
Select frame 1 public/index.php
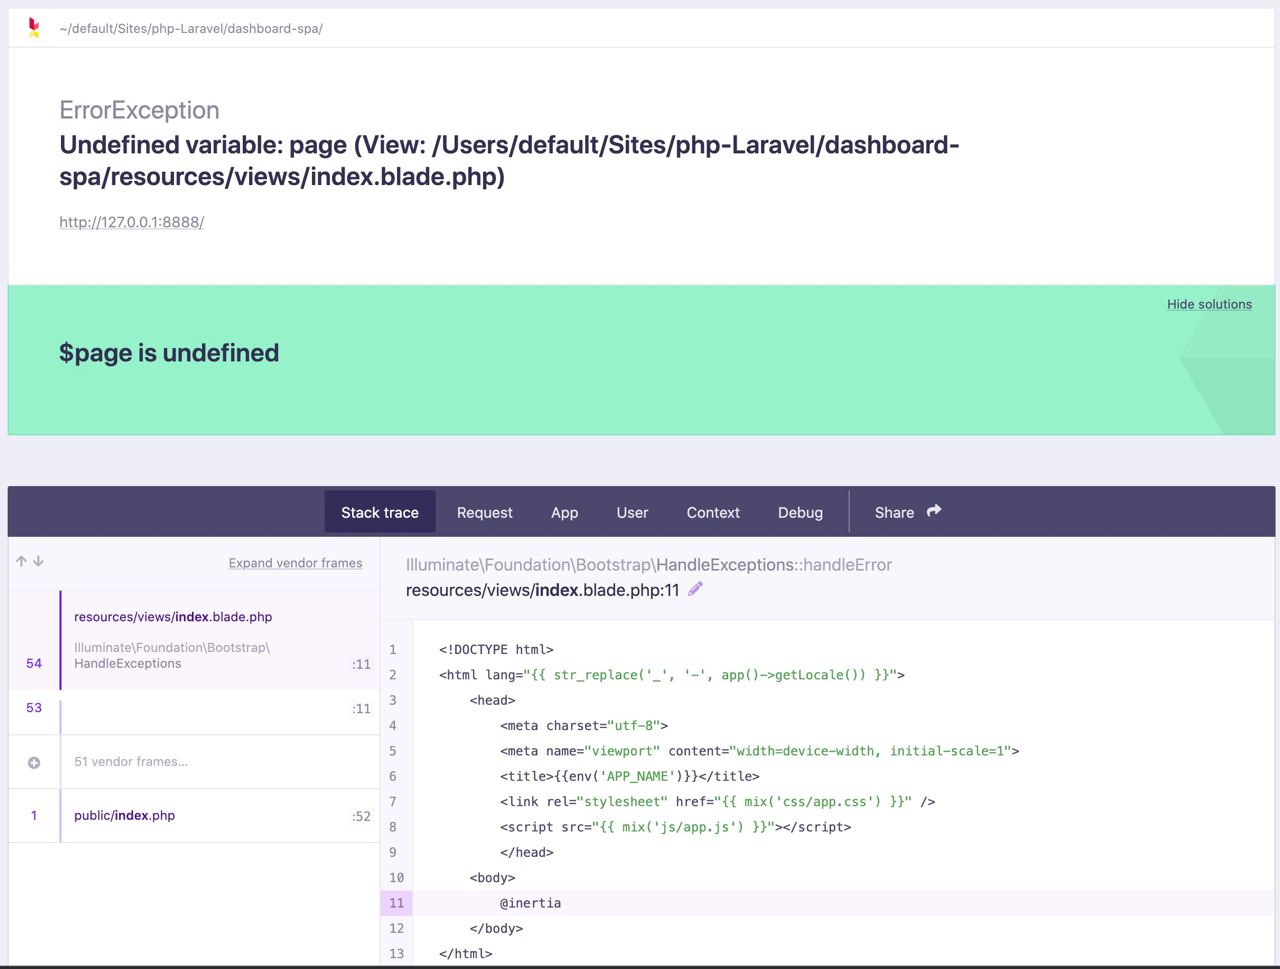coord(194,816)
